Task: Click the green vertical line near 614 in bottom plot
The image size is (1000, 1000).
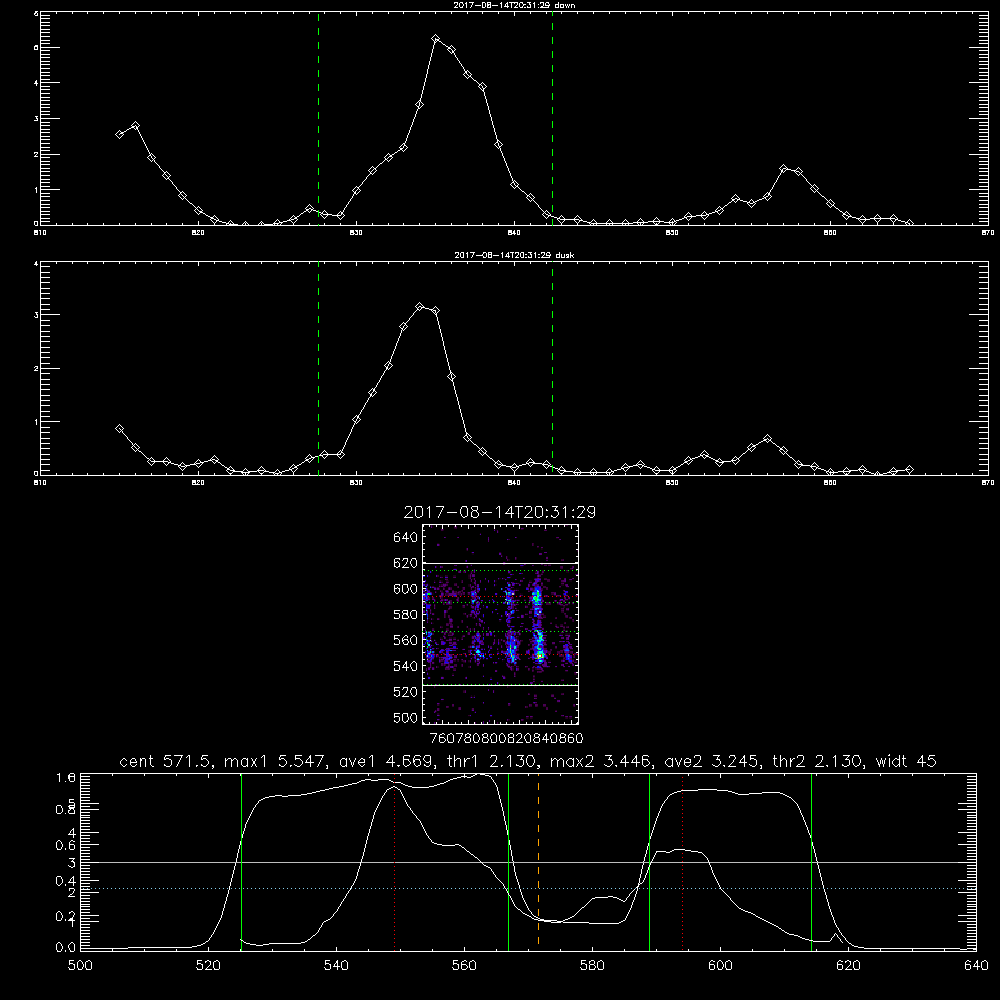Action: point(811,861)
